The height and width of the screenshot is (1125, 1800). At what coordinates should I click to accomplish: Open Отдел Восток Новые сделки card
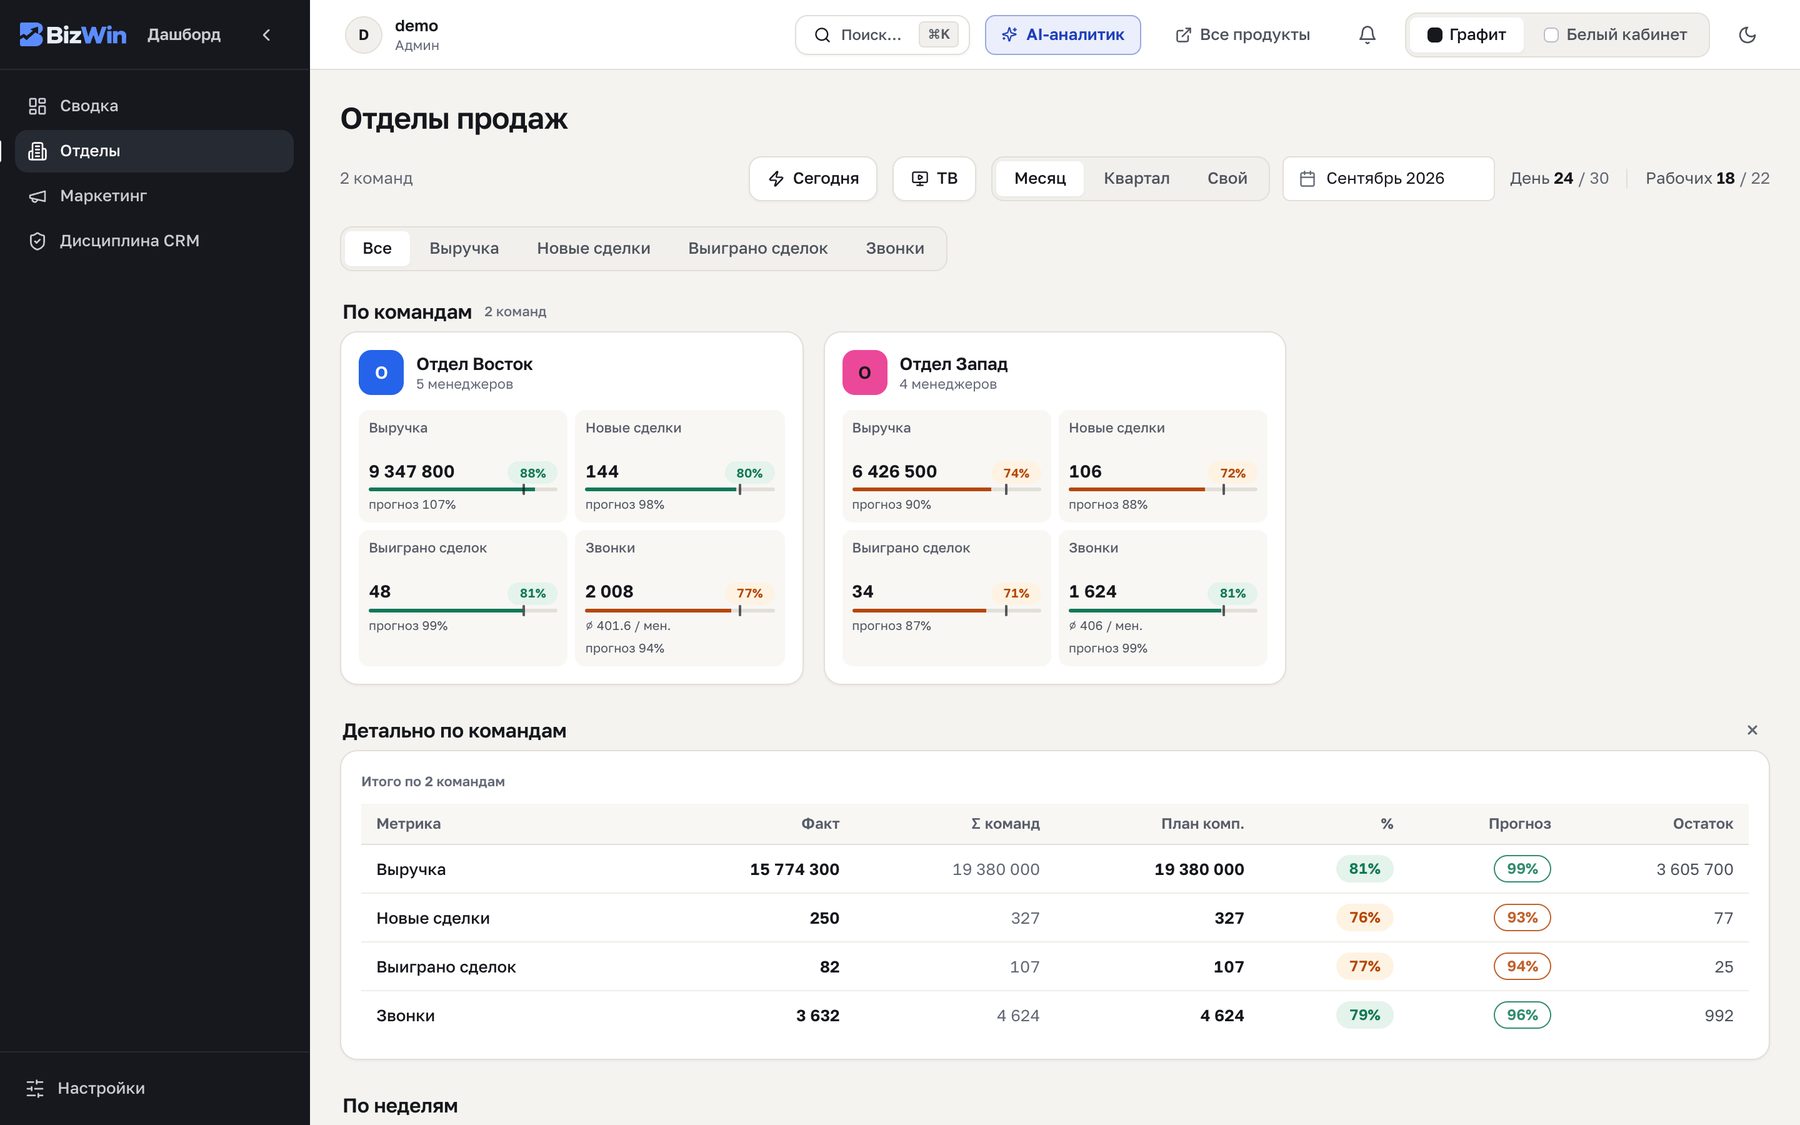coord(680,466)
